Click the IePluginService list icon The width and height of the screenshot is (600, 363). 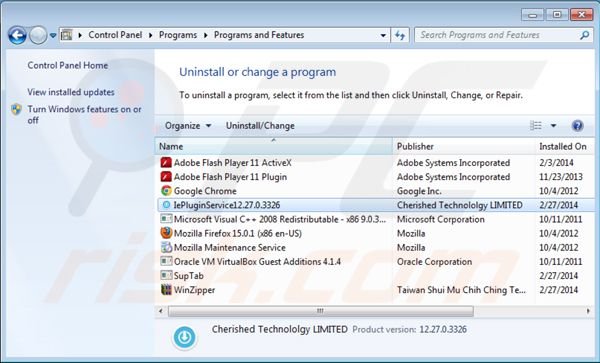pos(166,205)
